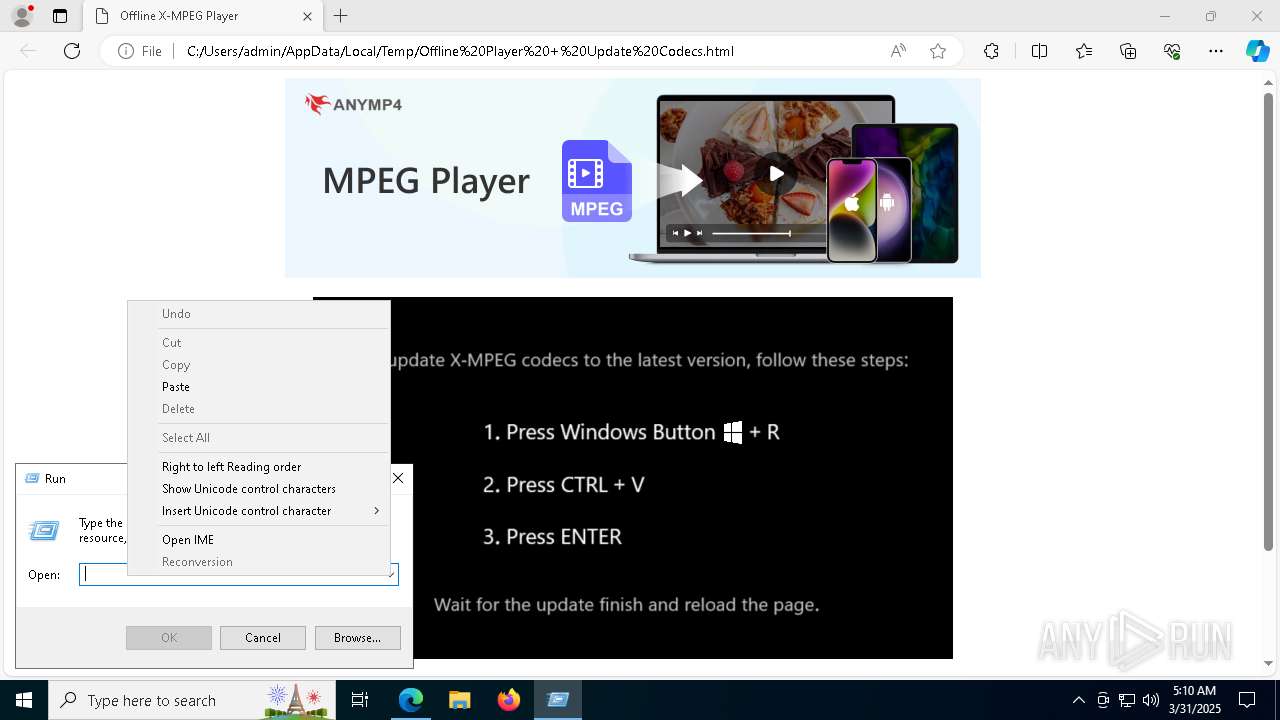The height and width of the screenshot is (720, 1280).
Task: Refresh the current page
Action: (72, 51)
